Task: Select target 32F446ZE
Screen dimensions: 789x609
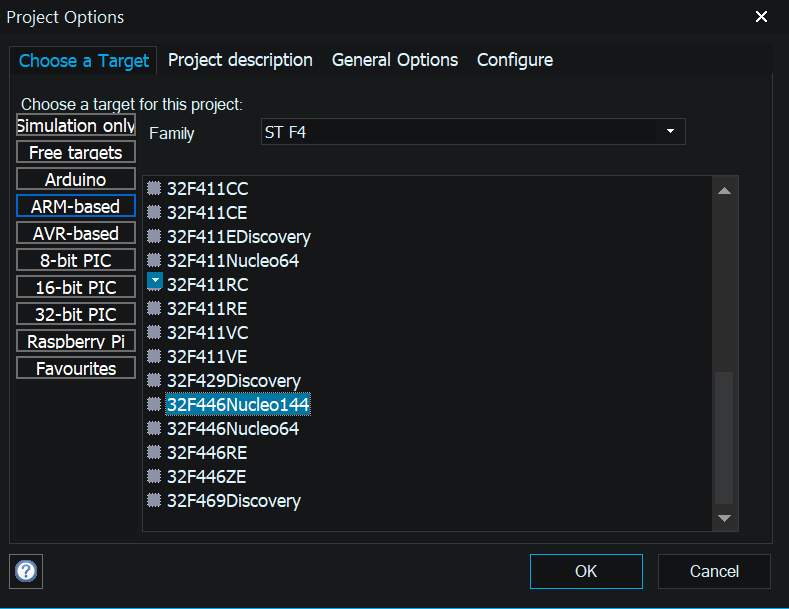Action: [x=206, y=477]
